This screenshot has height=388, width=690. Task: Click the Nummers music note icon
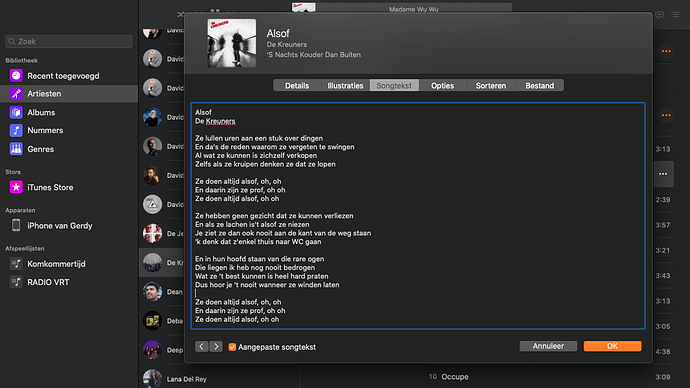coord(16,130)
